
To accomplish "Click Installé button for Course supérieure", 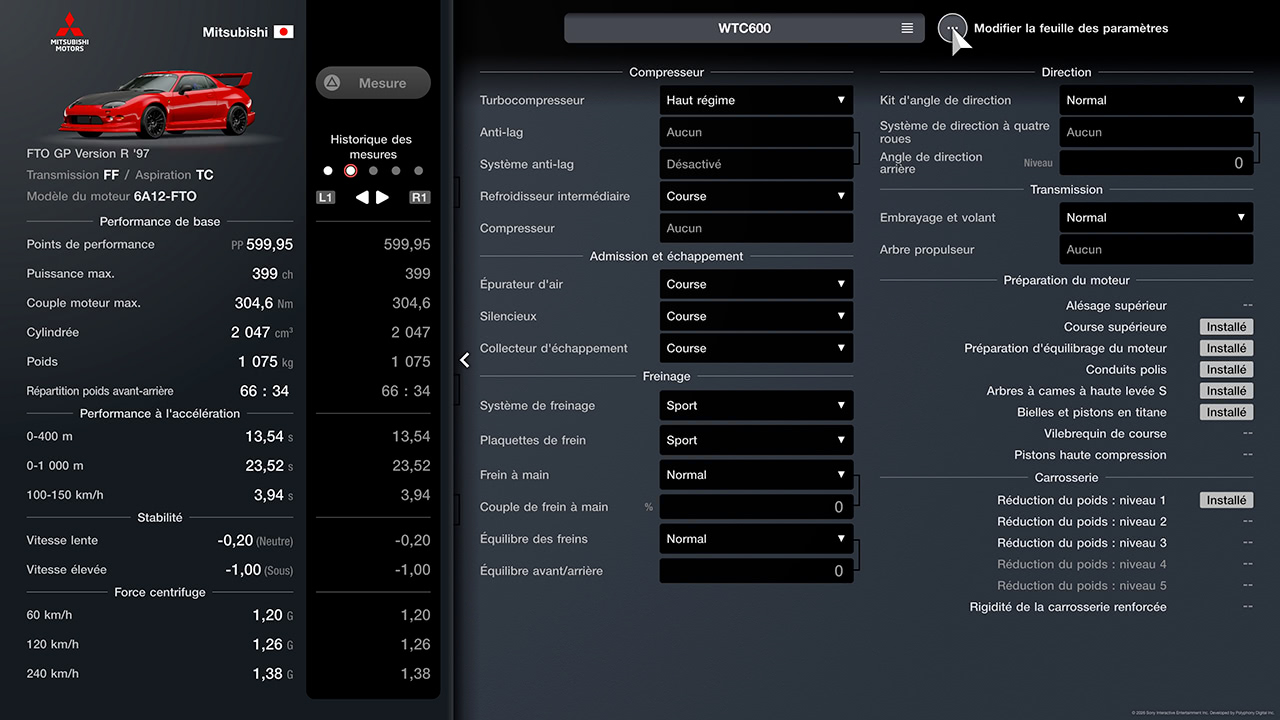I will tap(1226, 327).
